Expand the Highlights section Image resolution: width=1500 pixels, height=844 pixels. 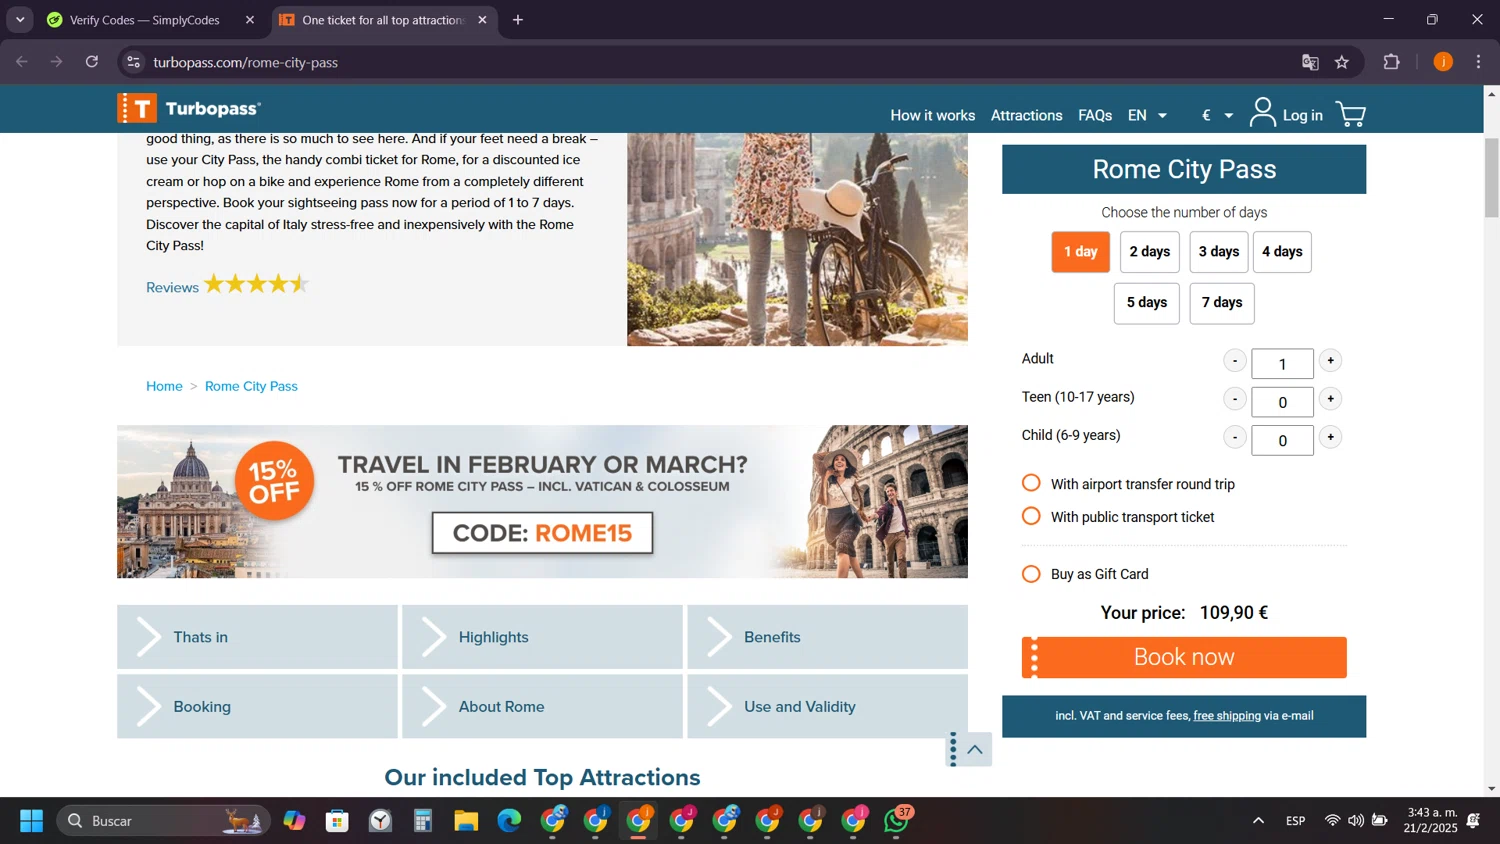pos(542,637)
